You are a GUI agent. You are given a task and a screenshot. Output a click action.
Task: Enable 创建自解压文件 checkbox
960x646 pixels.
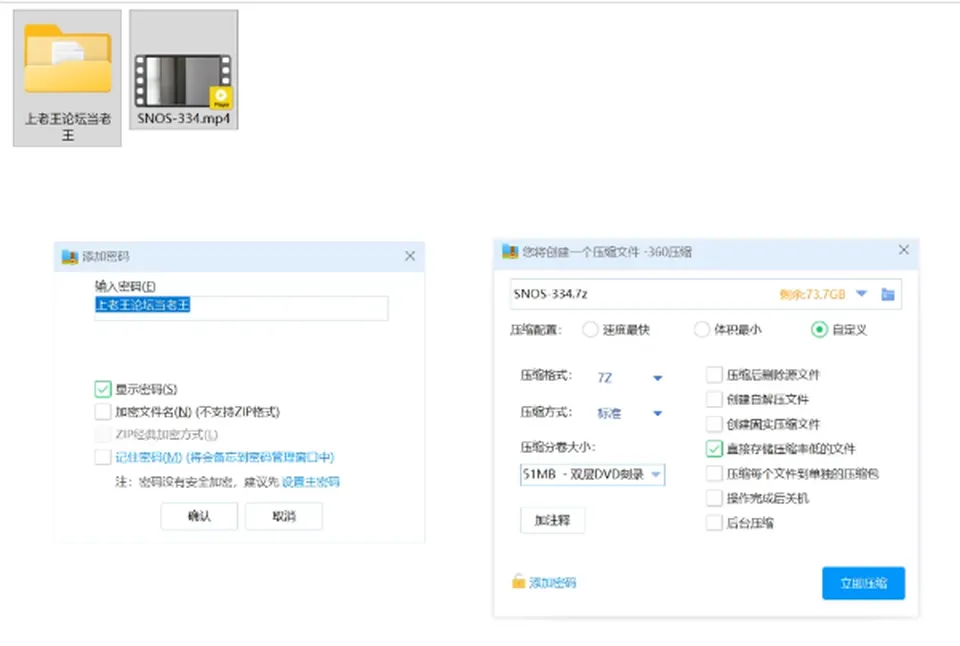pyautogui.click(x=714, y=399)
